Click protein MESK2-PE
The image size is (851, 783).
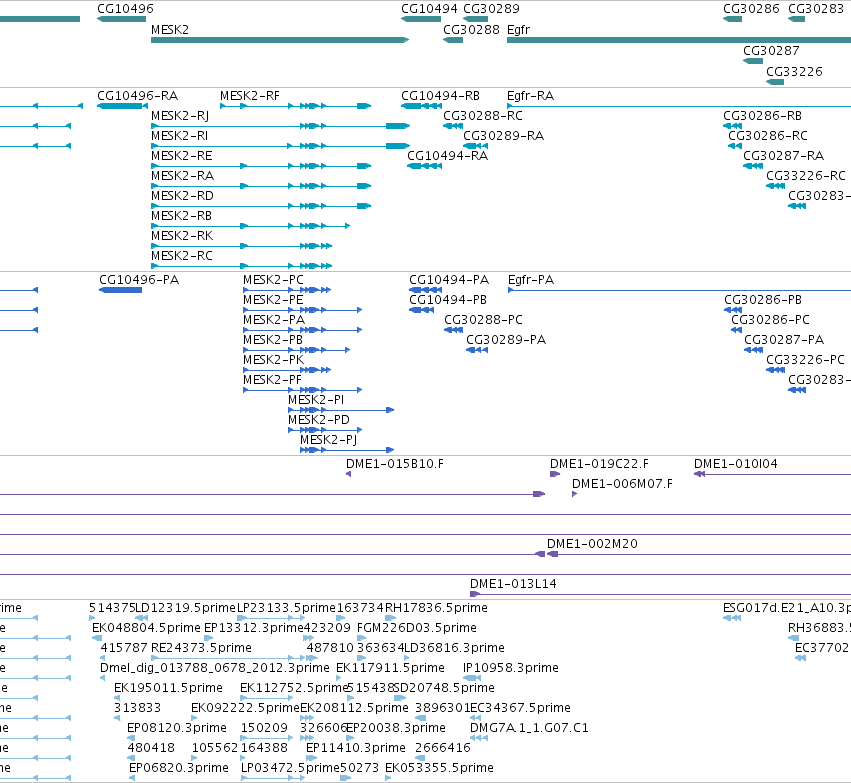click(x=272, y=300)
